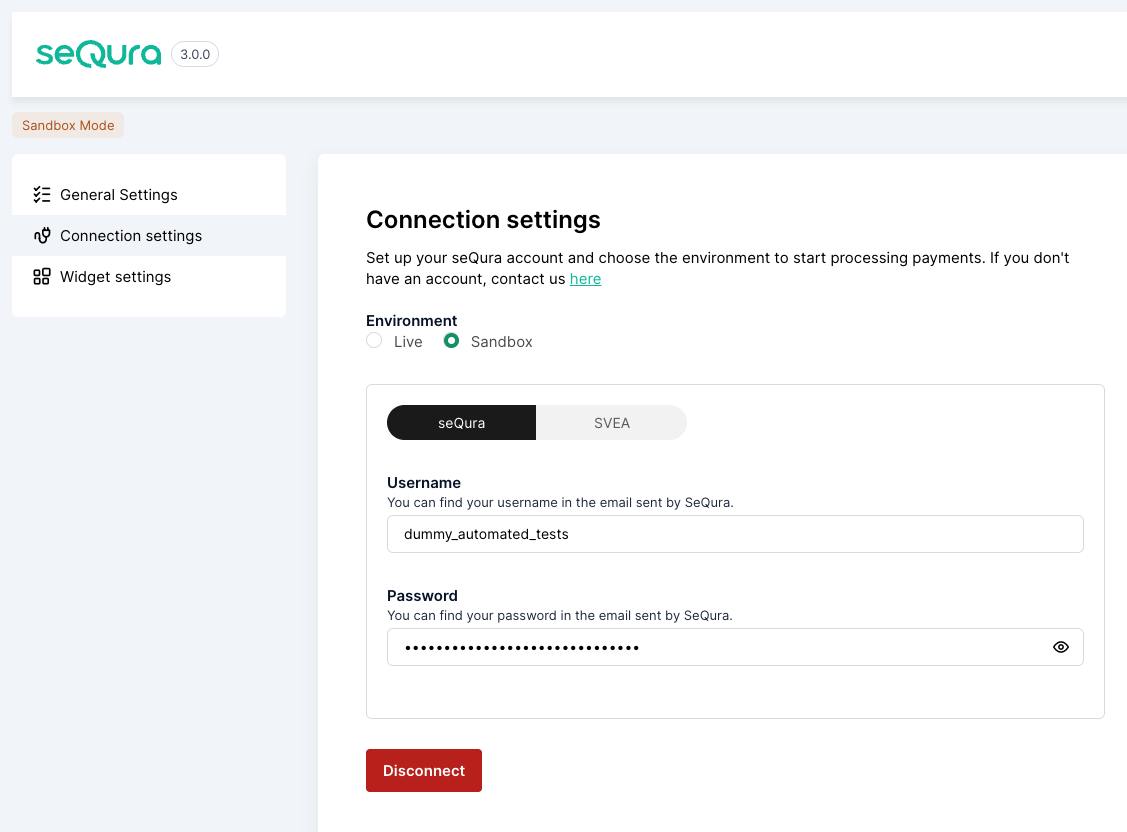Click the Environment label

pos(411,320)
